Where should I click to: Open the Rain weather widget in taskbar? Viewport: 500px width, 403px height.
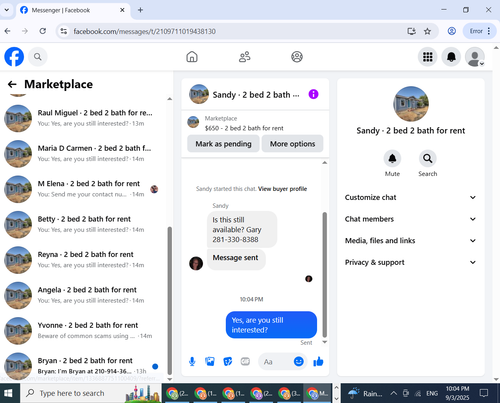tap(365, 393)
